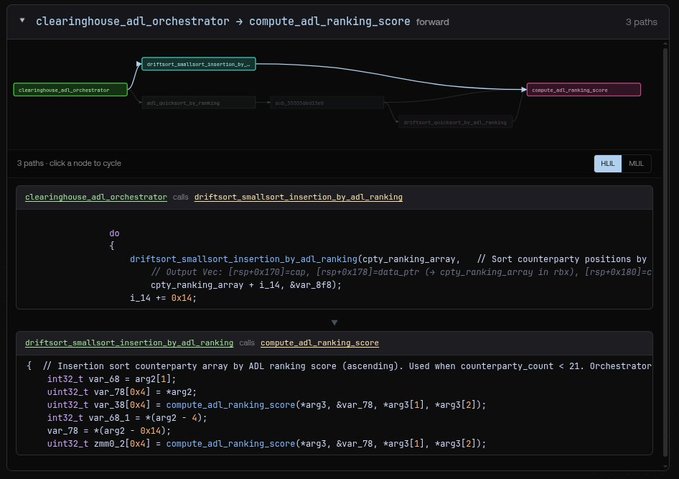Click 'uint32_t var_78[0x4] = *arg2;' line

point(122,392)
